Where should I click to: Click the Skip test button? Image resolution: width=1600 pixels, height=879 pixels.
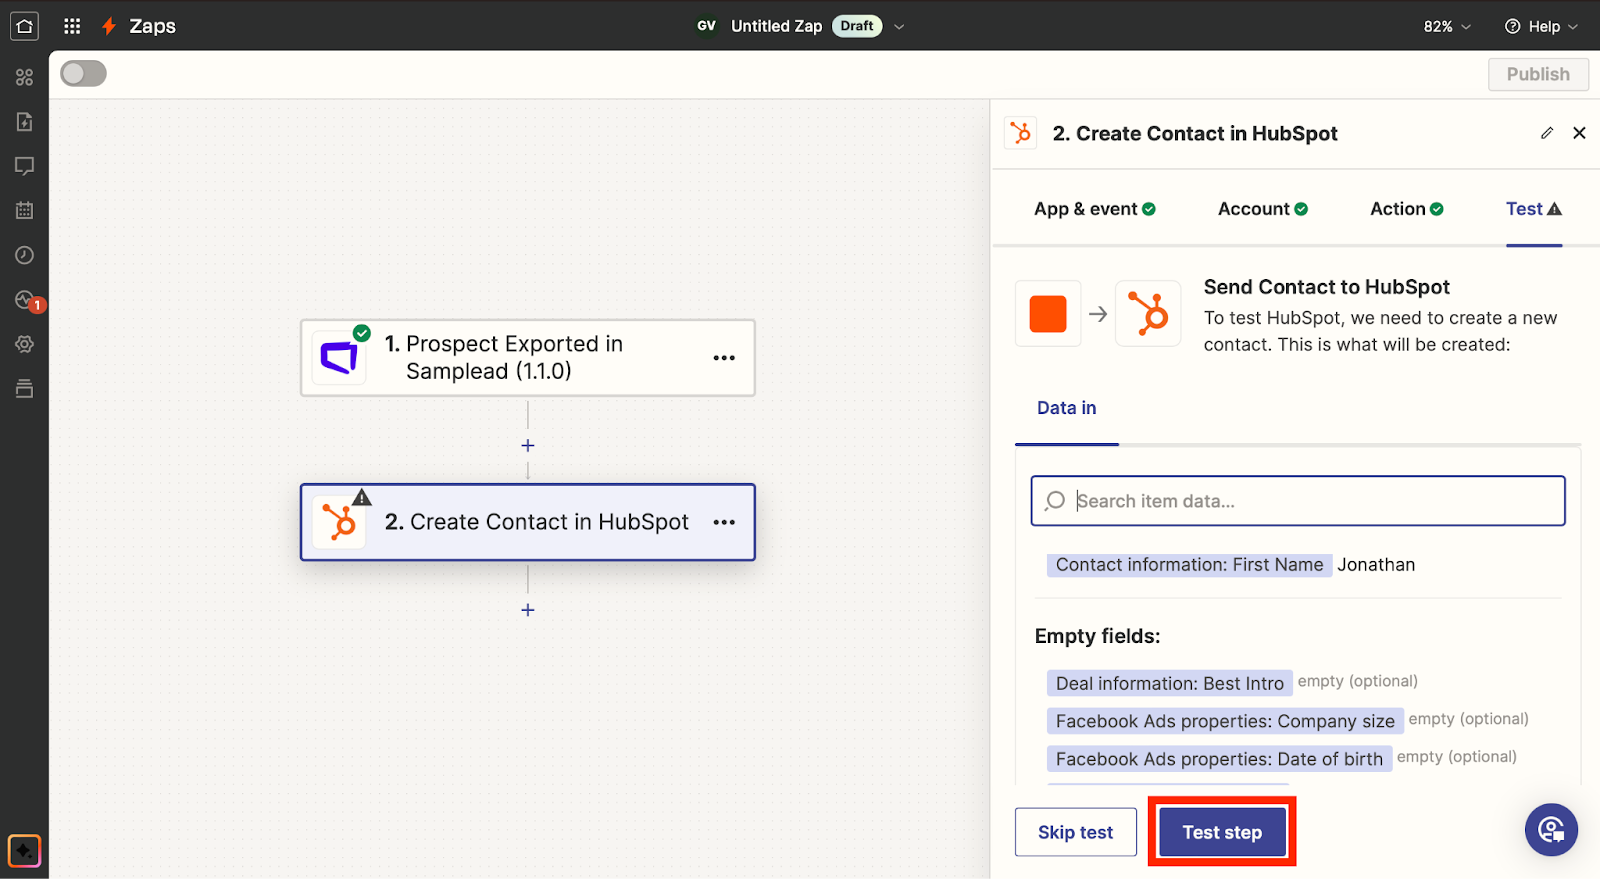(1075, 832)
